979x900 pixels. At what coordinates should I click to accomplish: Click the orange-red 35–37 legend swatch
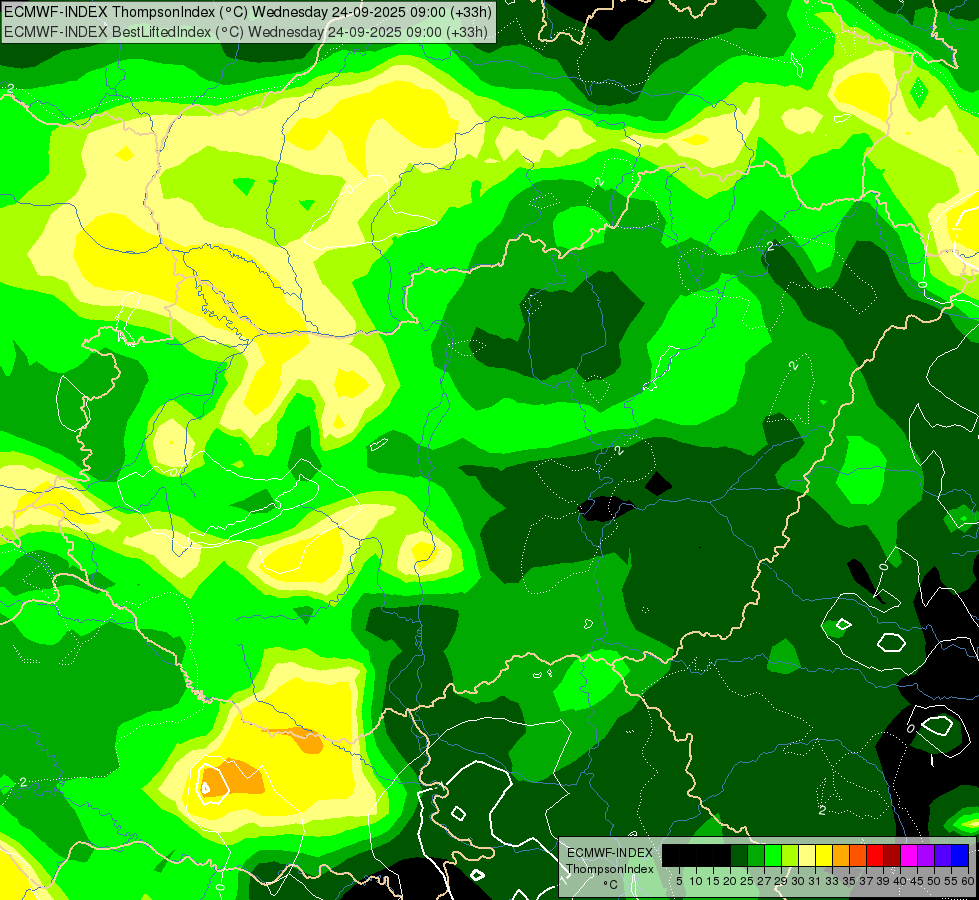[x=858, y=855]
